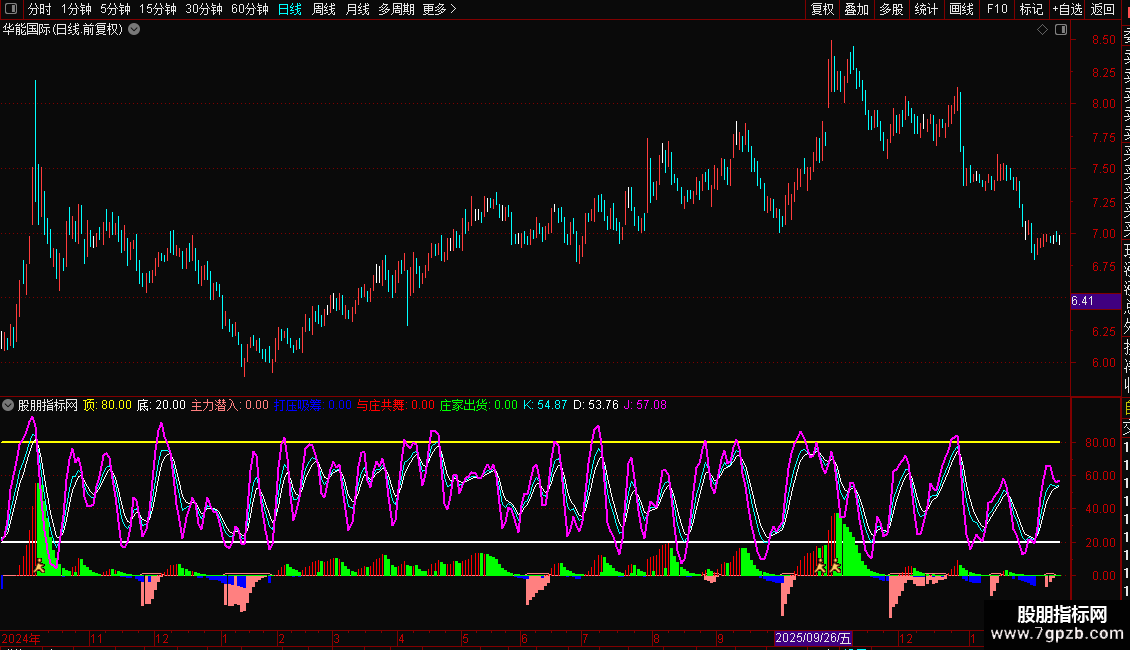Expand the 更多 periods menu
The width and height of the screenshot is (1130, 650).
[x=440, y=9]
